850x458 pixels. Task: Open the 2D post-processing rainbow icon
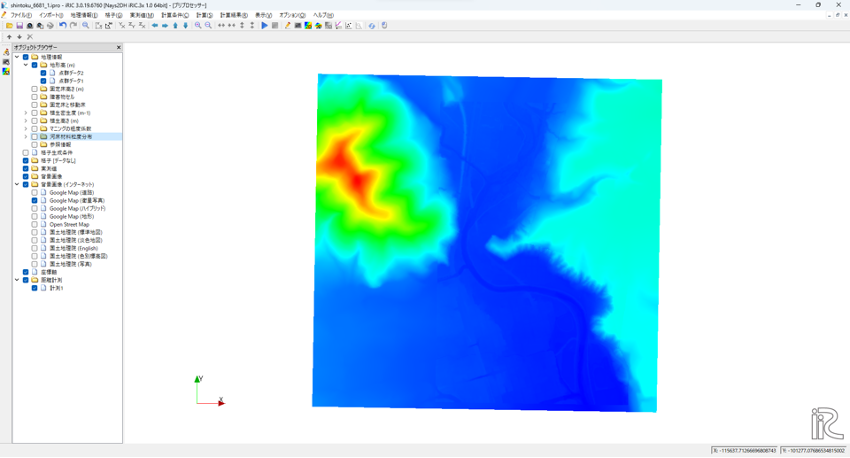point(308,25)
